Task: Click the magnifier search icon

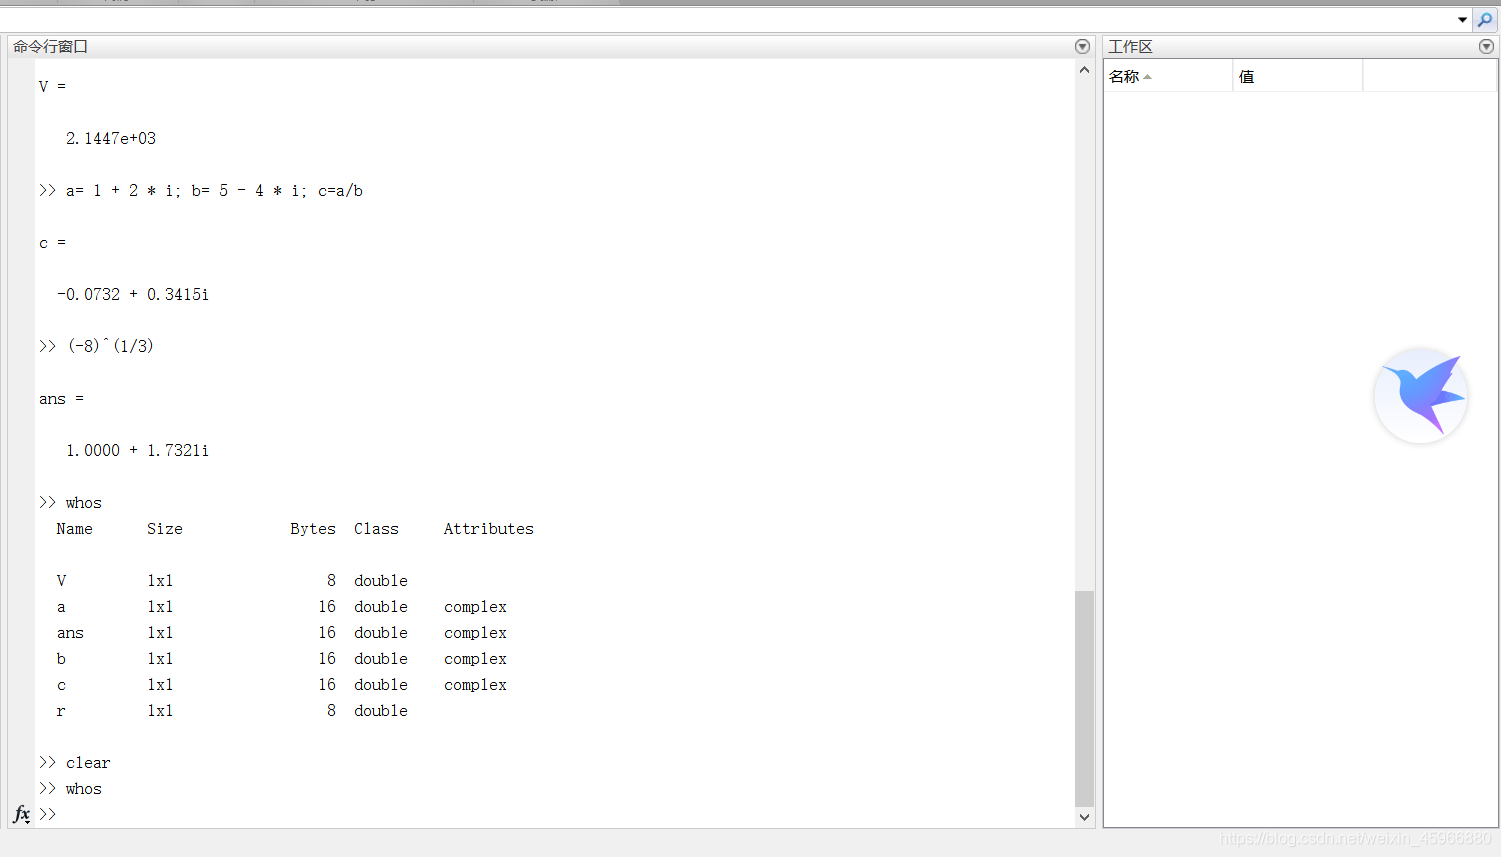Action: coord(1485,19)
